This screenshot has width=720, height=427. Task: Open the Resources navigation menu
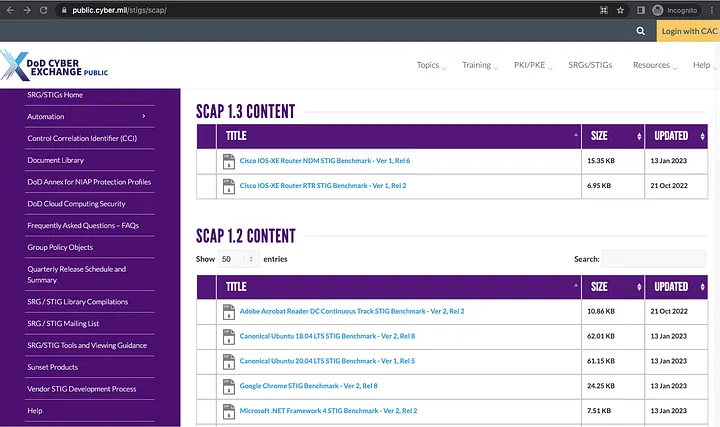[655, 65]
